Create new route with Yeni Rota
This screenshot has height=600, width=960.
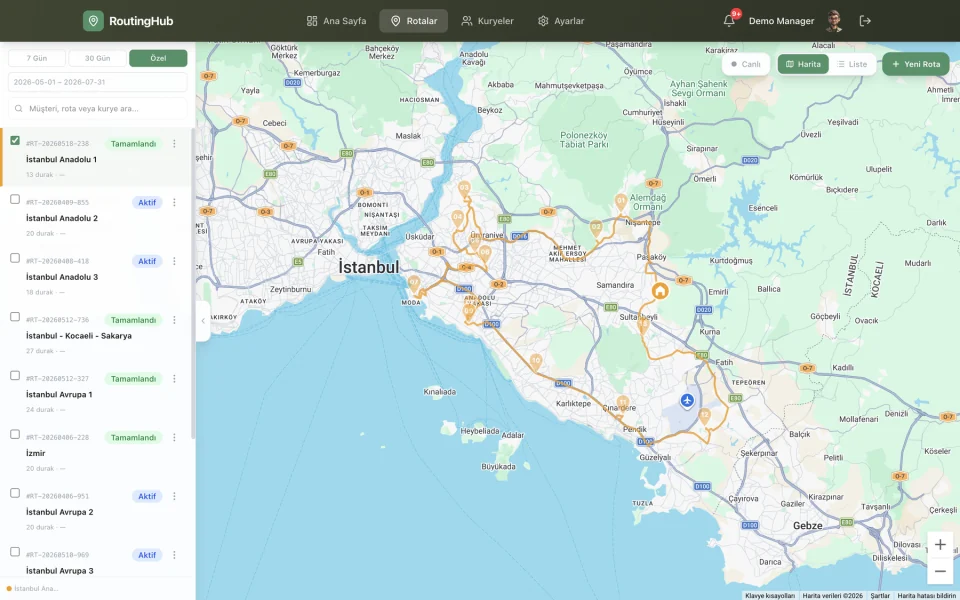(916, 64)
